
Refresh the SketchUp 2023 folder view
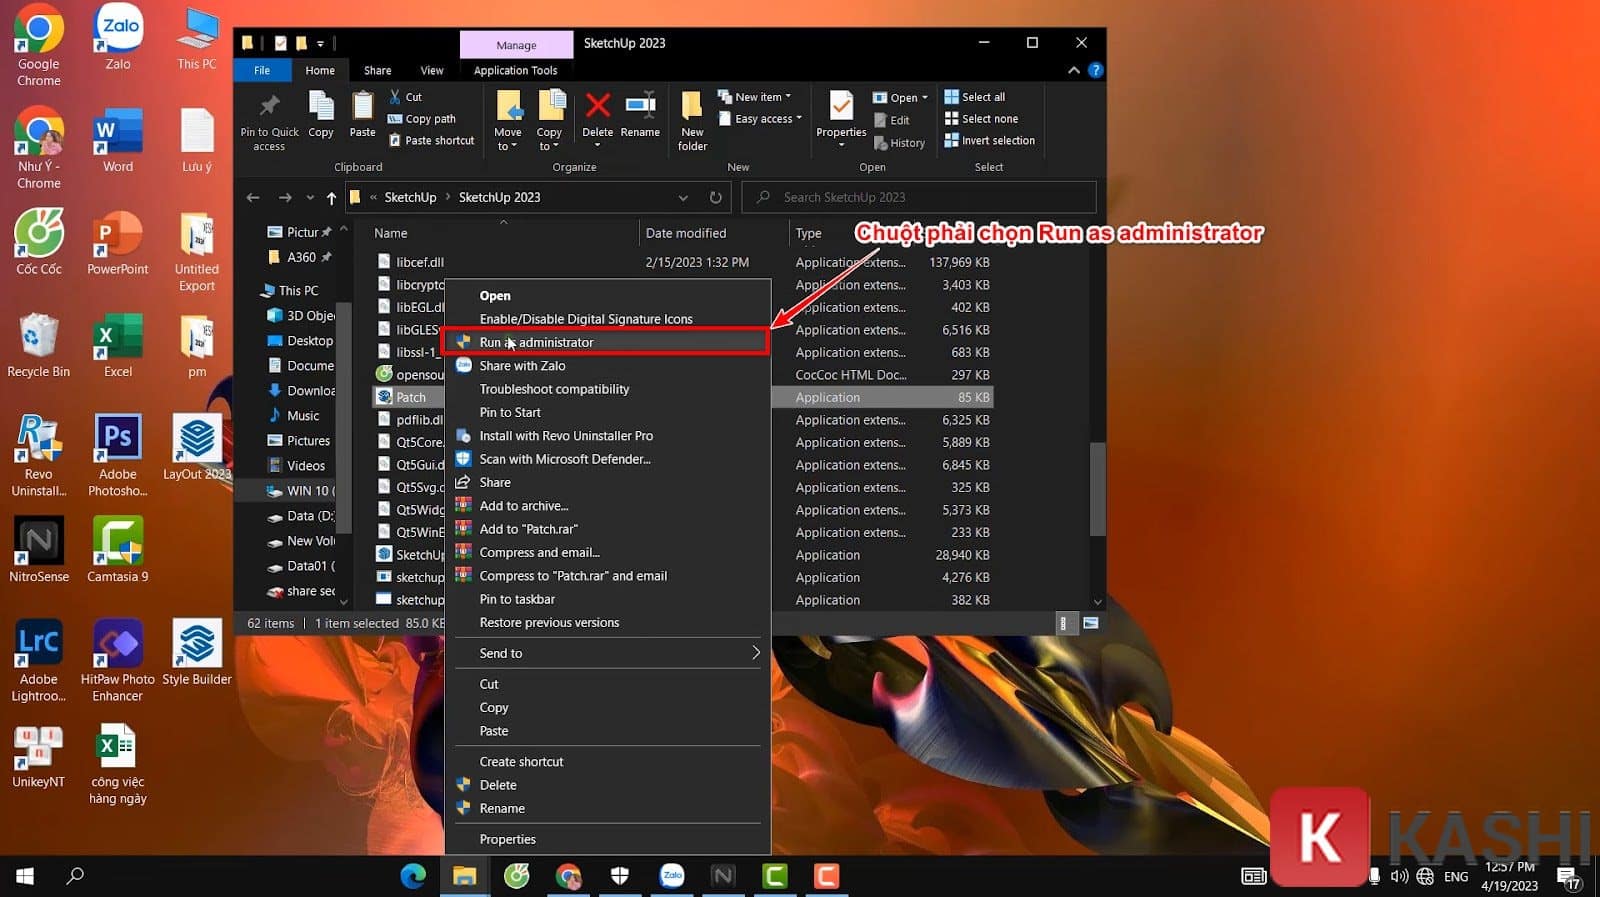click(715, 197)
